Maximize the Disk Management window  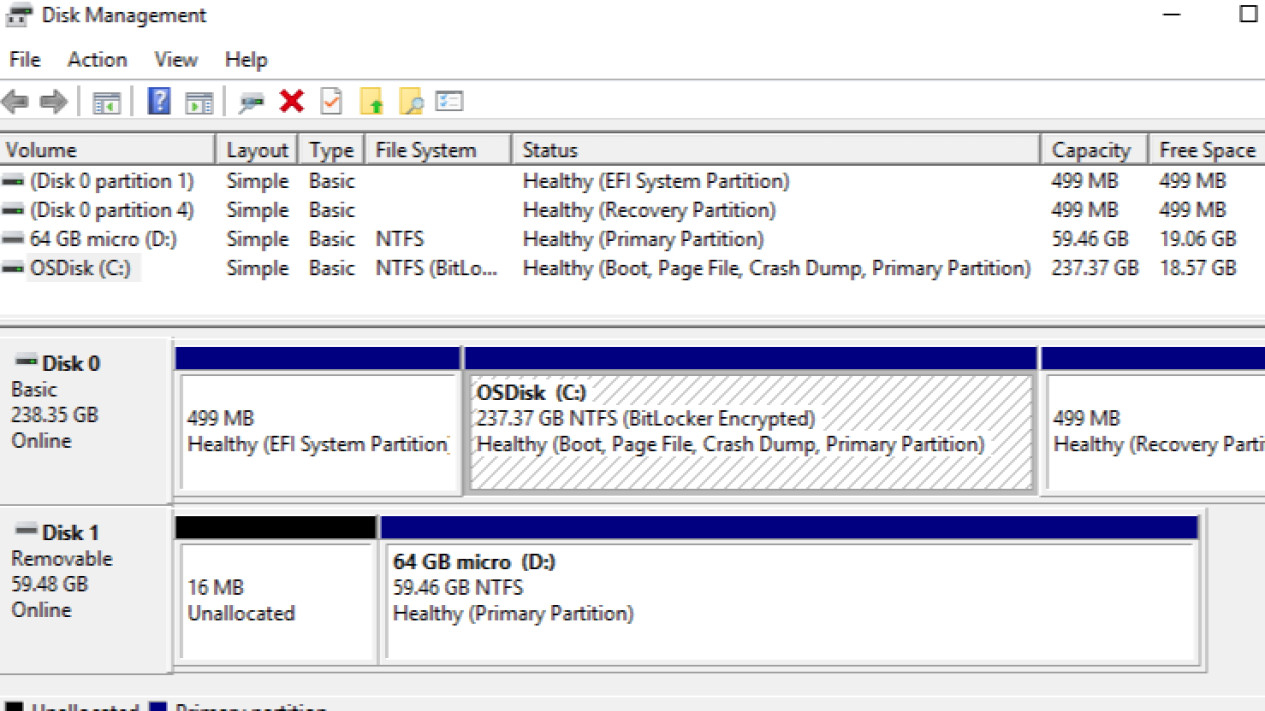1248,14
